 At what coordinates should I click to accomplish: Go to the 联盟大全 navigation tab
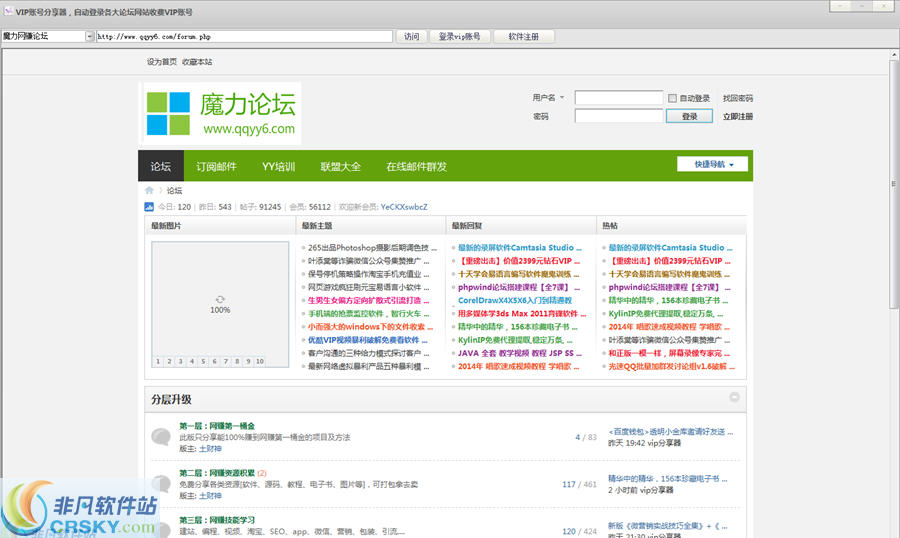click(340, 167)
